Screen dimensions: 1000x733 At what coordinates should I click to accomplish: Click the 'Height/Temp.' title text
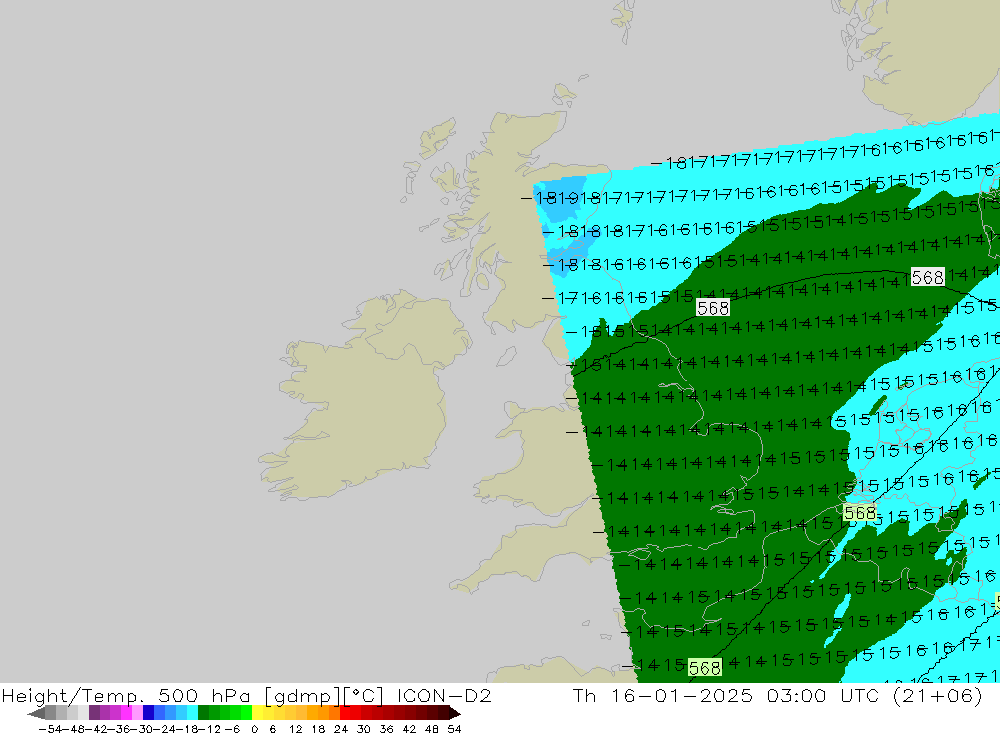(73, 696)
